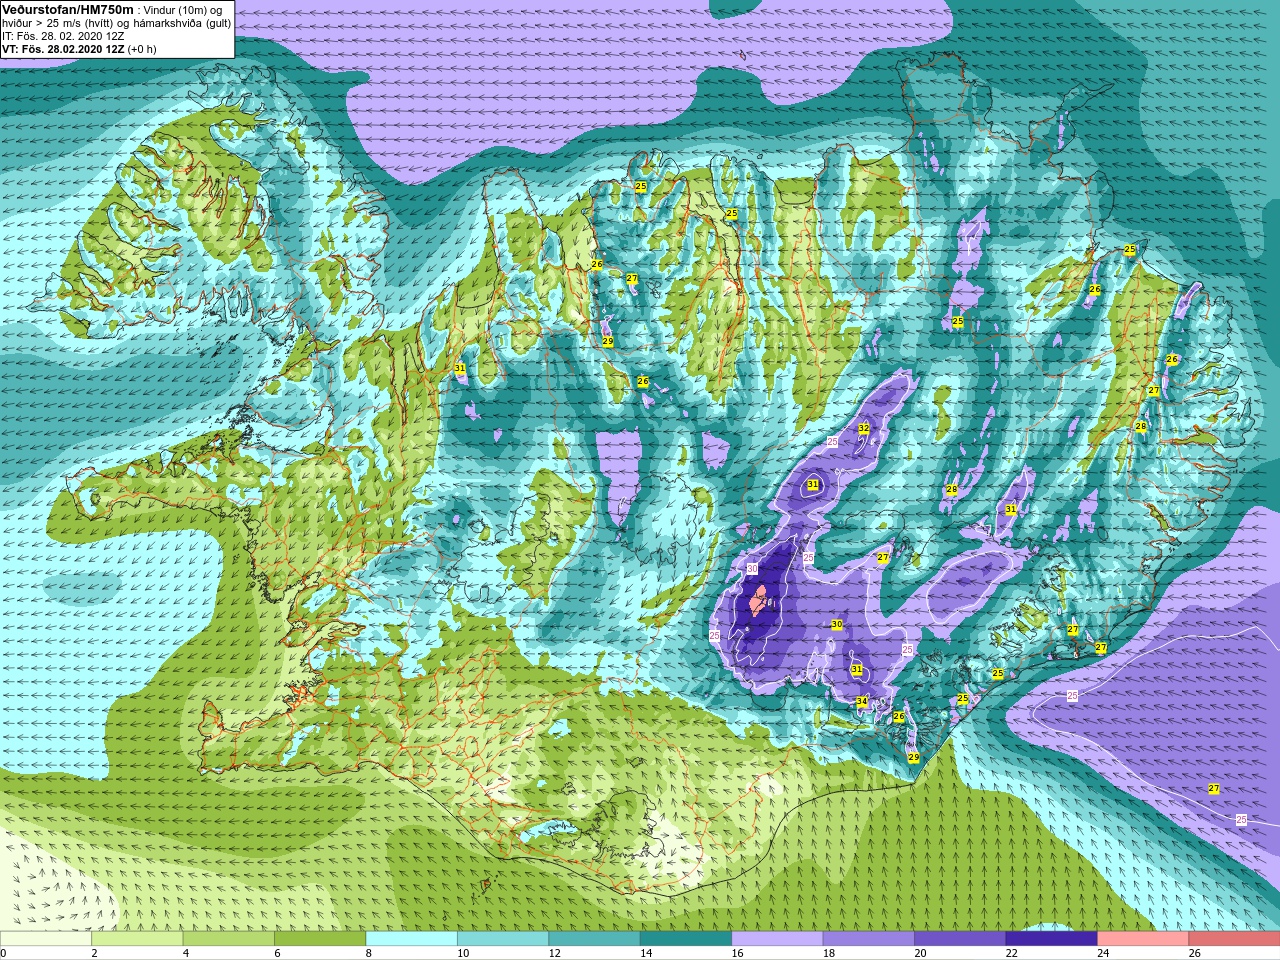The width and height of the screenshot is (1280, 960).
Task: Click the legend scale number '6'
Action: click(x=277, y=953)
